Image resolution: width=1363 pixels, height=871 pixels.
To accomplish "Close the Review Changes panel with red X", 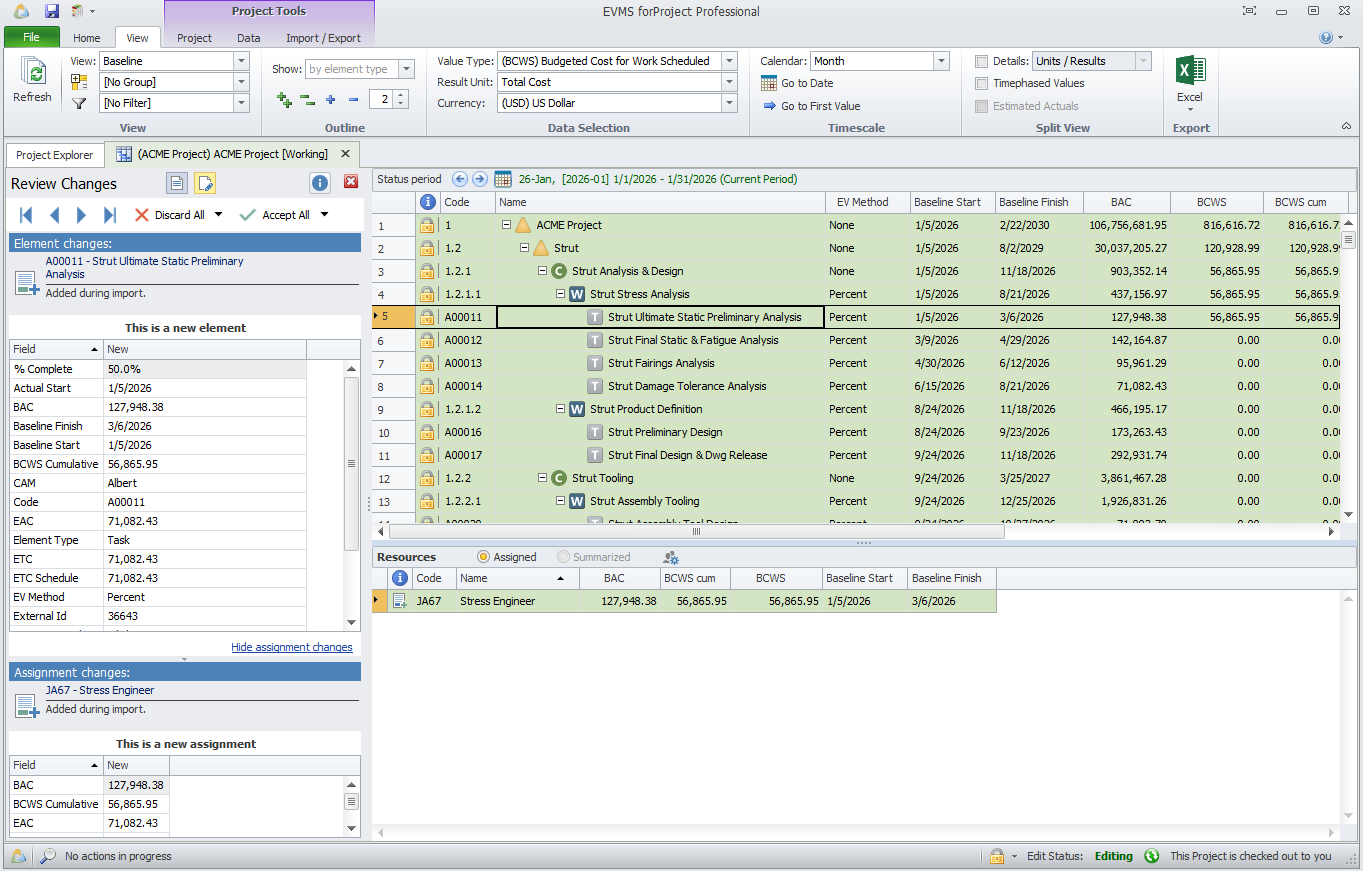I will [x=351, y=182].
